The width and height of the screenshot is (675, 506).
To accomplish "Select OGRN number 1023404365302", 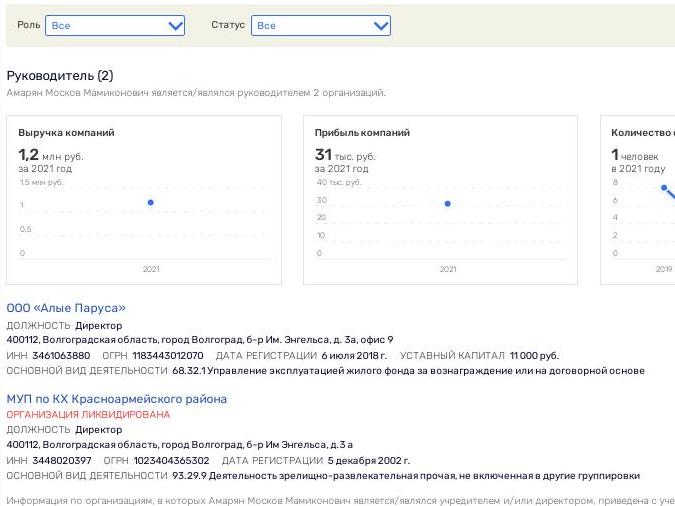I will (x=171, y=461).
